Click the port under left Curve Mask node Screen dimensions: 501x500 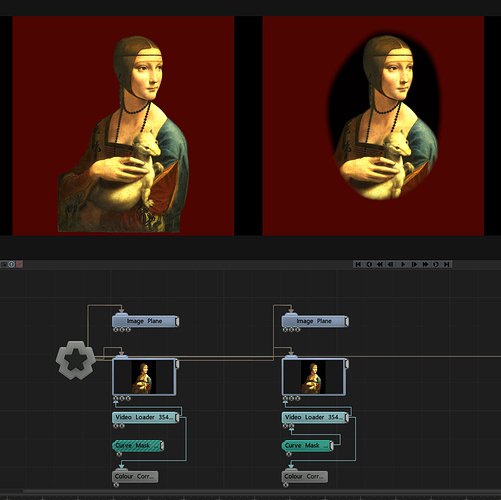[119, 454]
